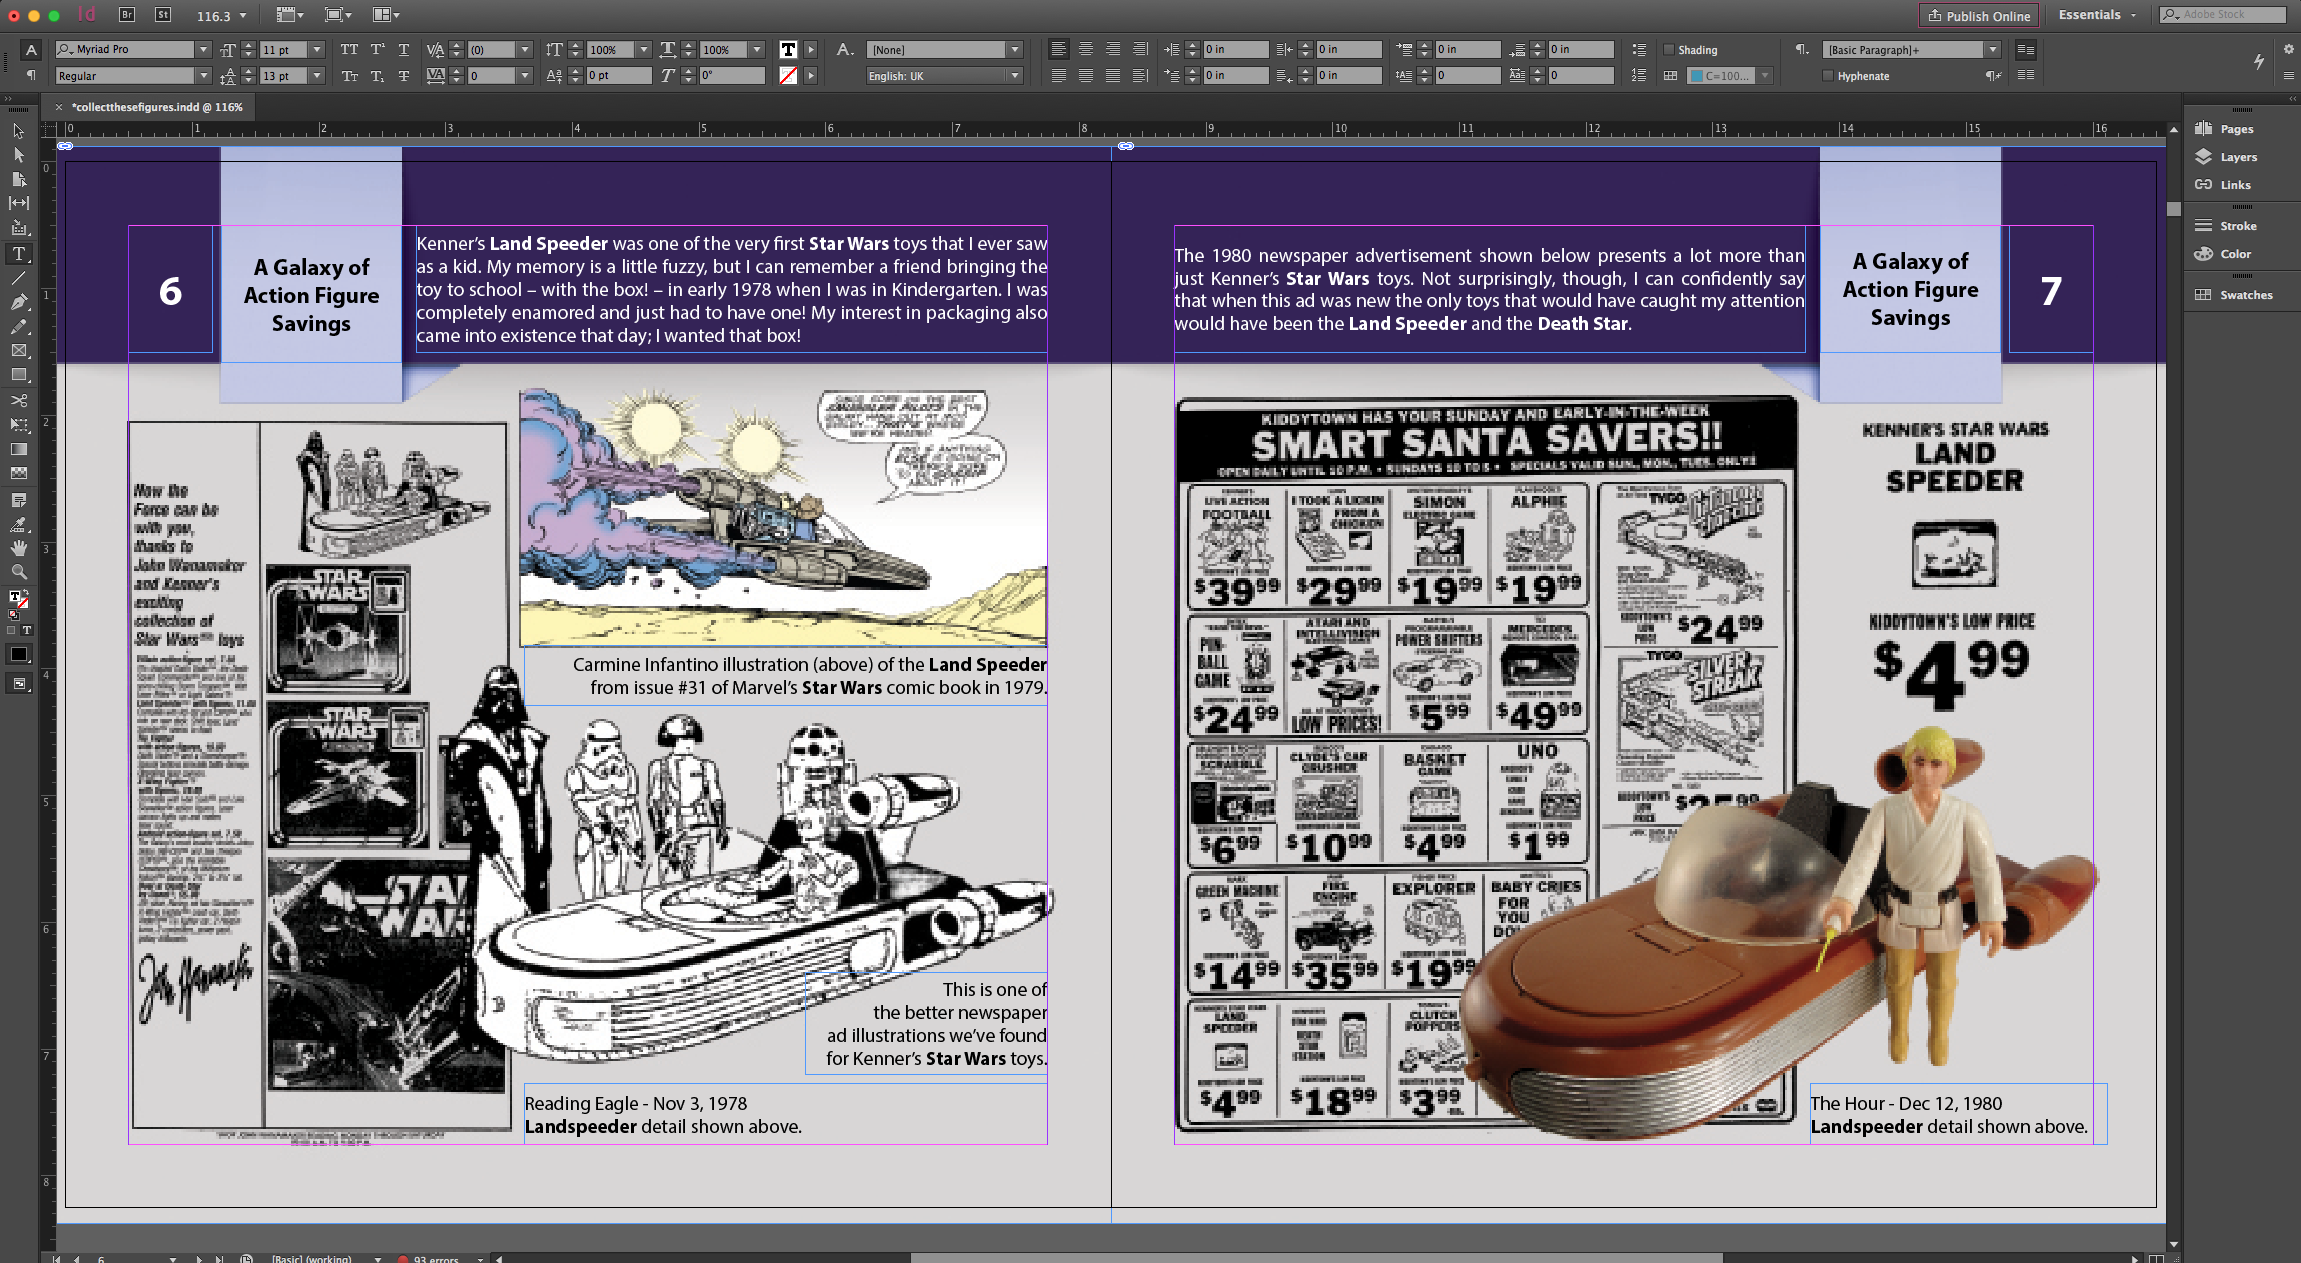
Task: Click the bulleted list icon
Action: pos(1638,49)
